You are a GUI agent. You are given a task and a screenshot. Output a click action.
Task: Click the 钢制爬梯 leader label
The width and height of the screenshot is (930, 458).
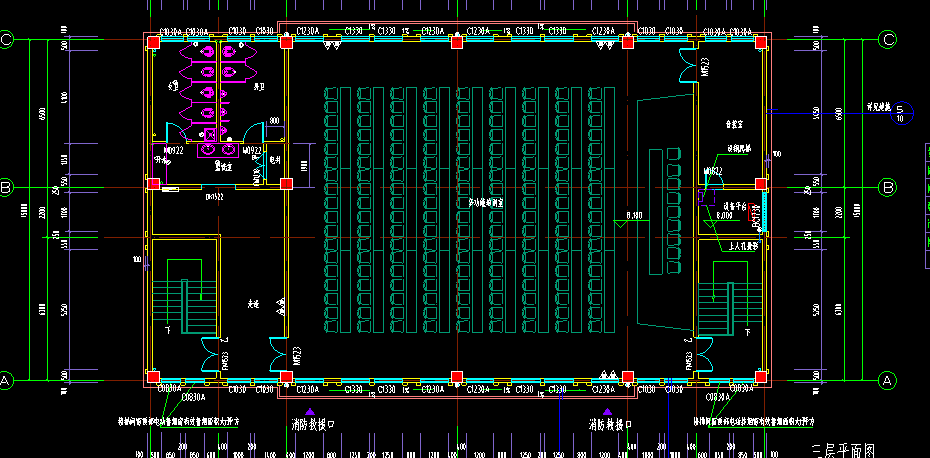click(739, 149)
